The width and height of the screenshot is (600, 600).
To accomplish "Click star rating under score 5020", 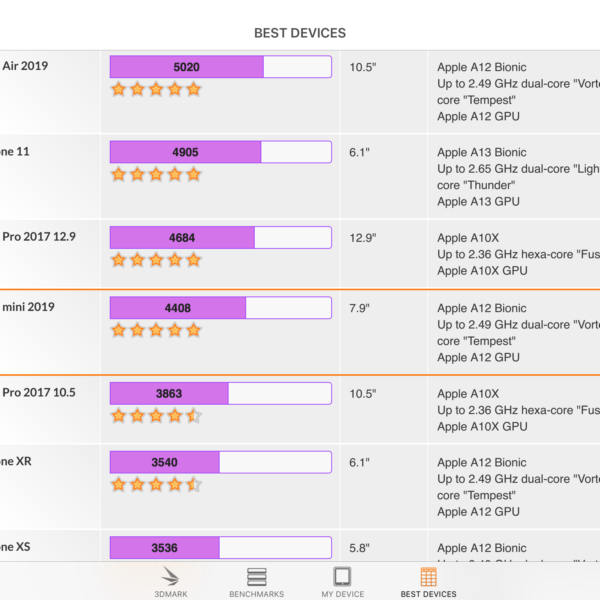I will click(x=156, y=89).
